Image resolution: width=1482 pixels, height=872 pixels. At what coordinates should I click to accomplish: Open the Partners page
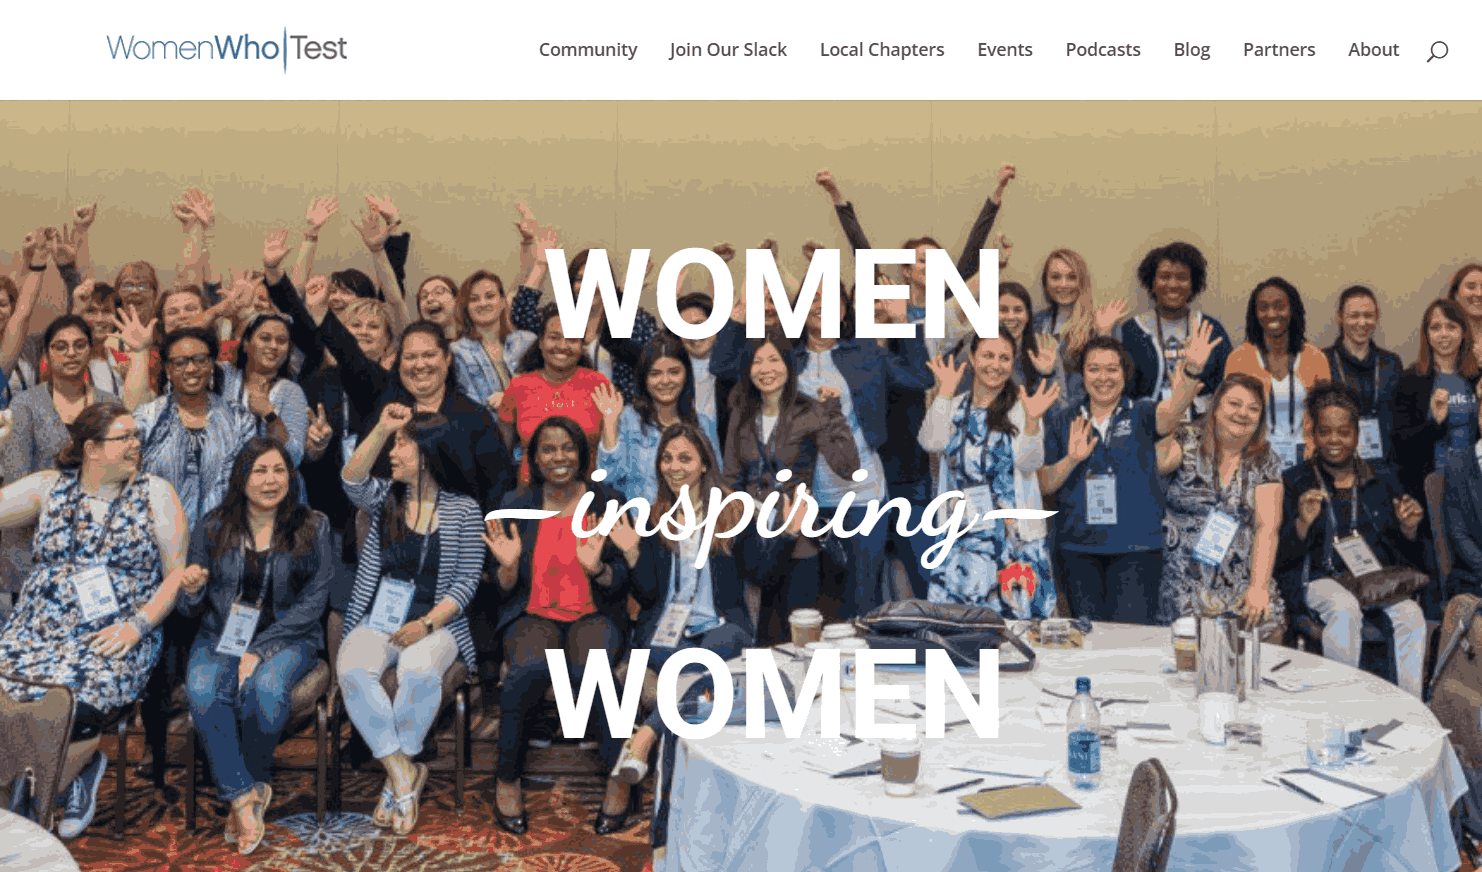coord(1279,50)
